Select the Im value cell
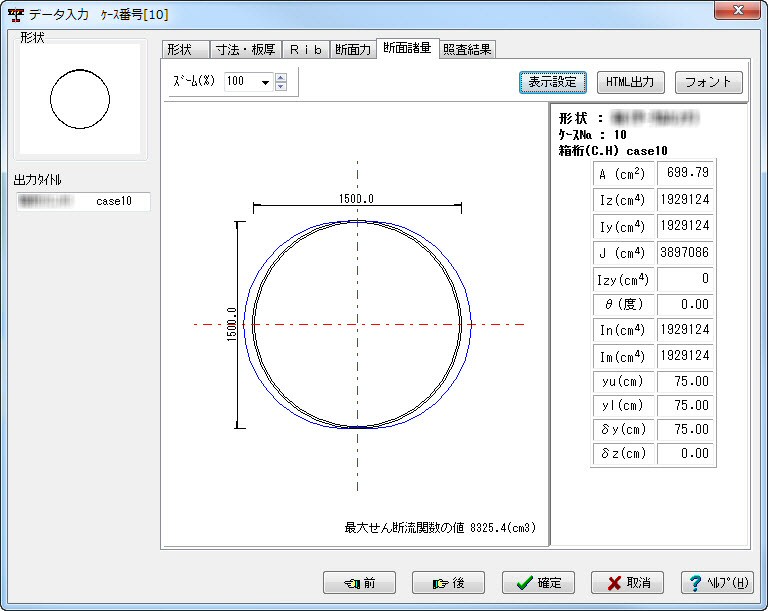Viewport: 768px width, 611px height. 685,356
